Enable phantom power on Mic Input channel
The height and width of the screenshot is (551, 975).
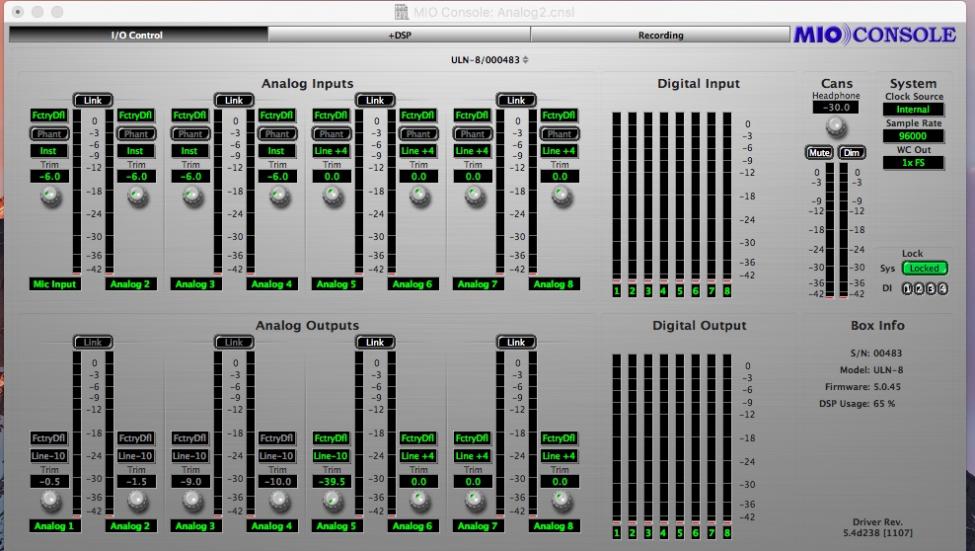click(x=49, y=134)
